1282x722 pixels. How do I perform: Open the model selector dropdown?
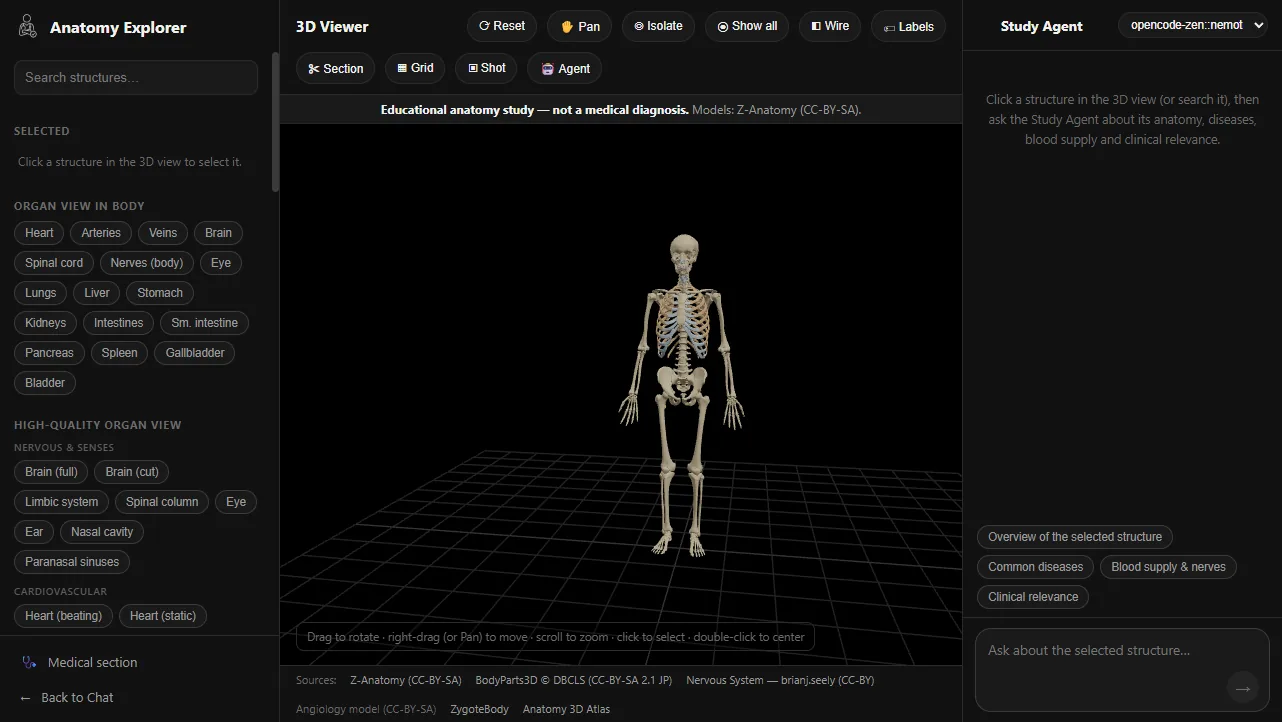coord(1193,25)
